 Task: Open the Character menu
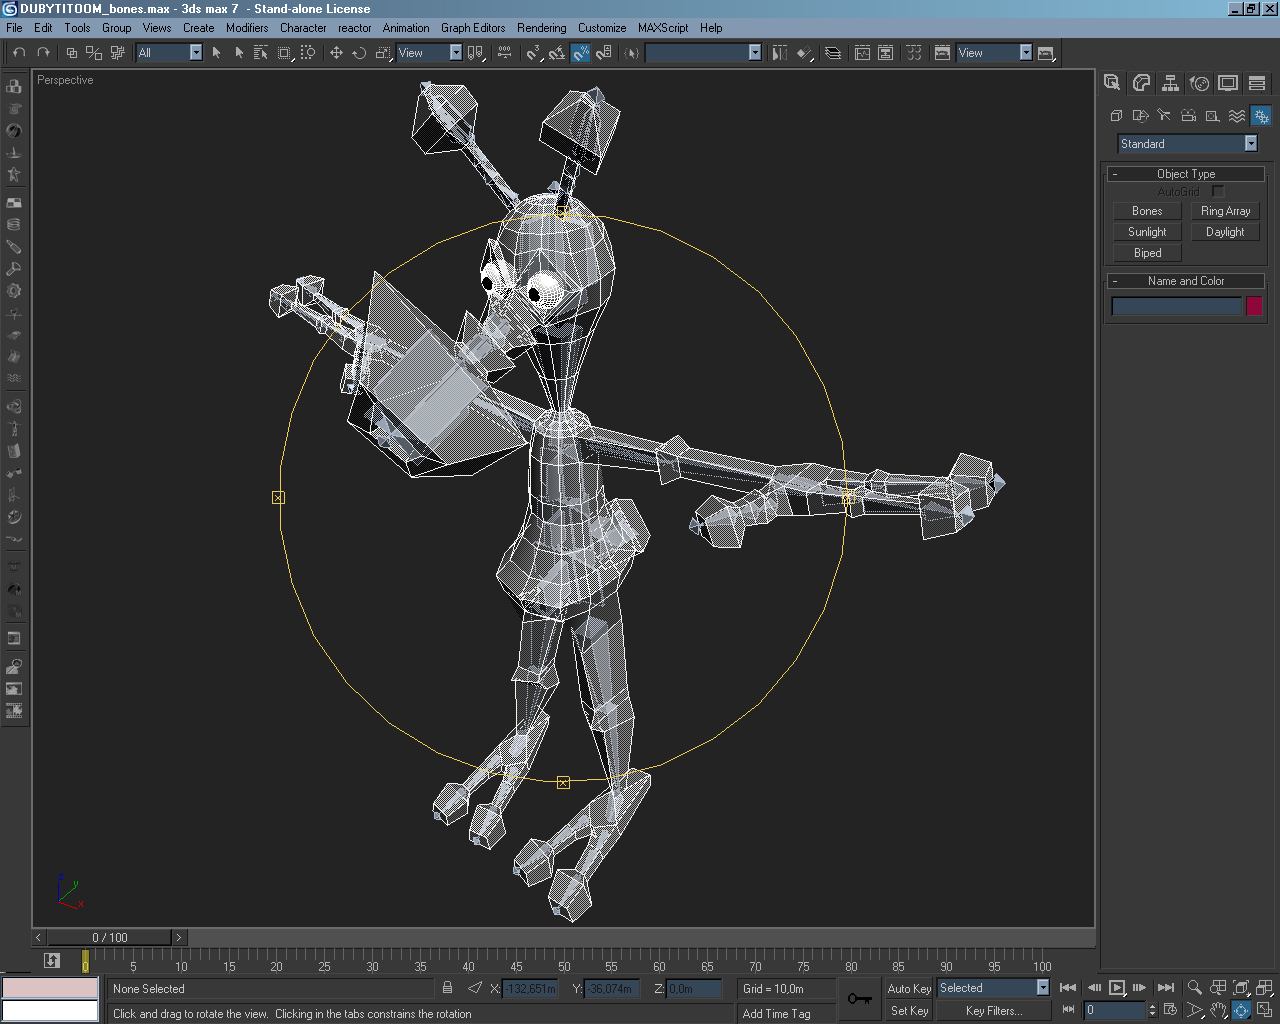(x=303, y=28)
